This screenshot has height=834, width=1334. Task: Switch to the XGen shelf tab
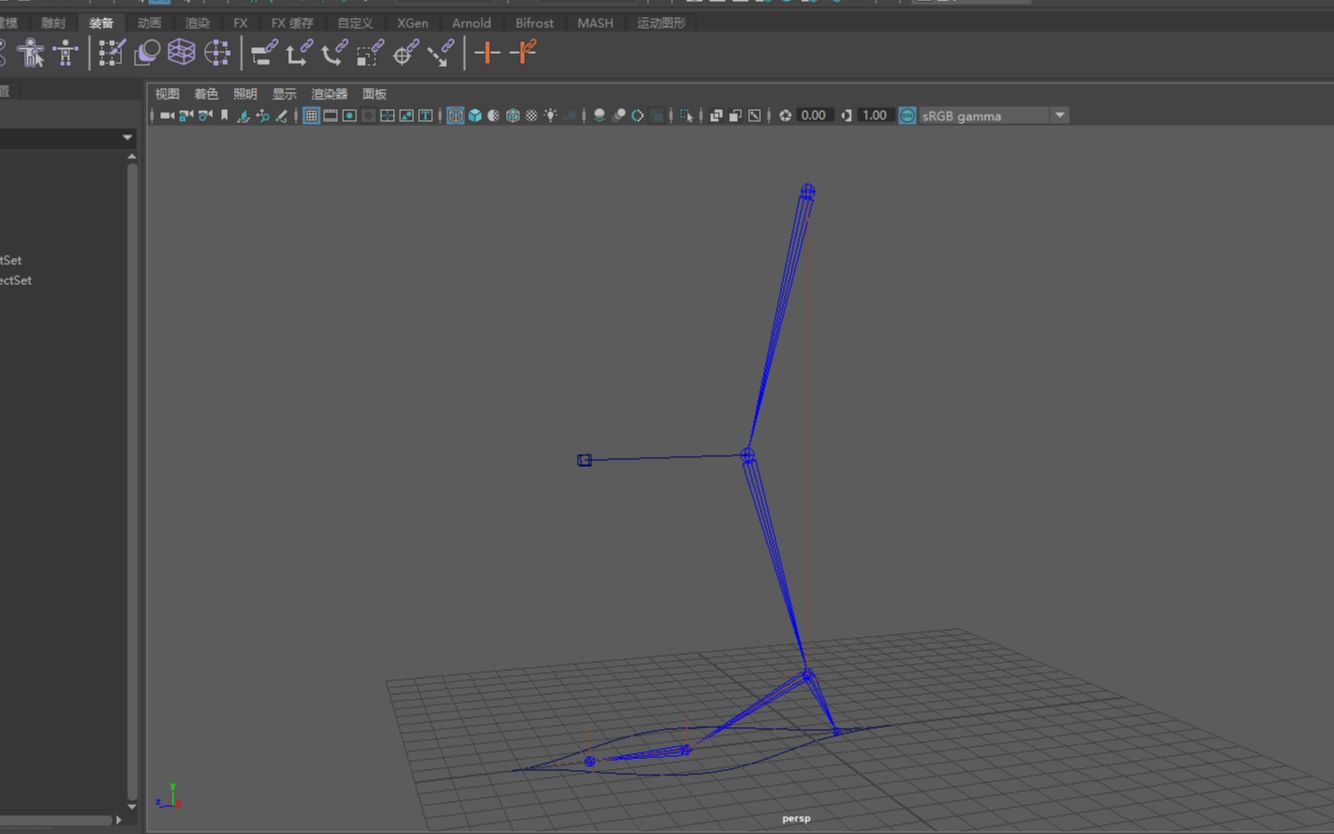[x=412, y=23]
